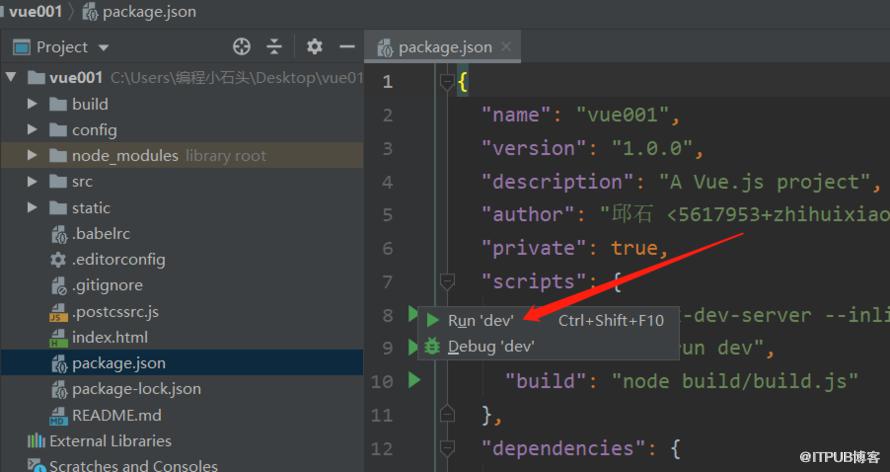Screen dimensions: 890x472
Task: Select README.md file name
Action: click(x=116, y=415)
